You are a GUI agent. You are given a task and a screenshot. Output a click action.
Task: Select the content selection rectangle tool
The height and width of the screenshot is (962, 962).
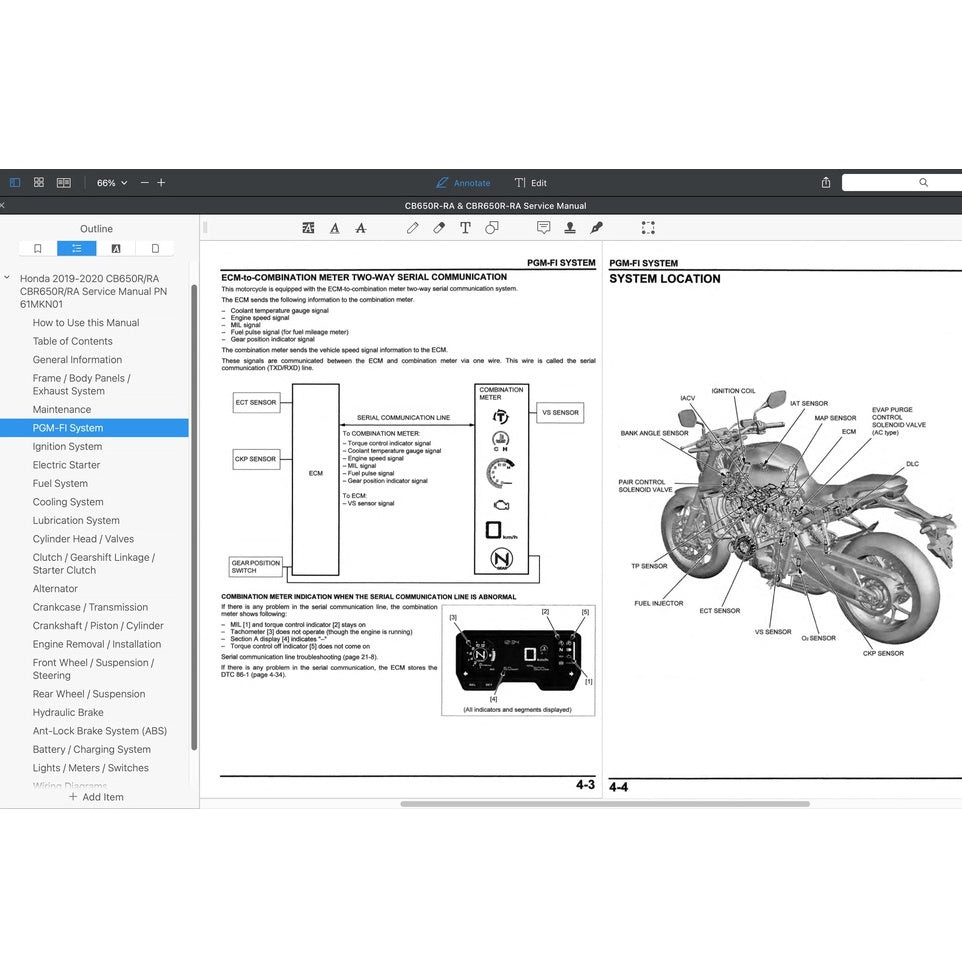648,228
